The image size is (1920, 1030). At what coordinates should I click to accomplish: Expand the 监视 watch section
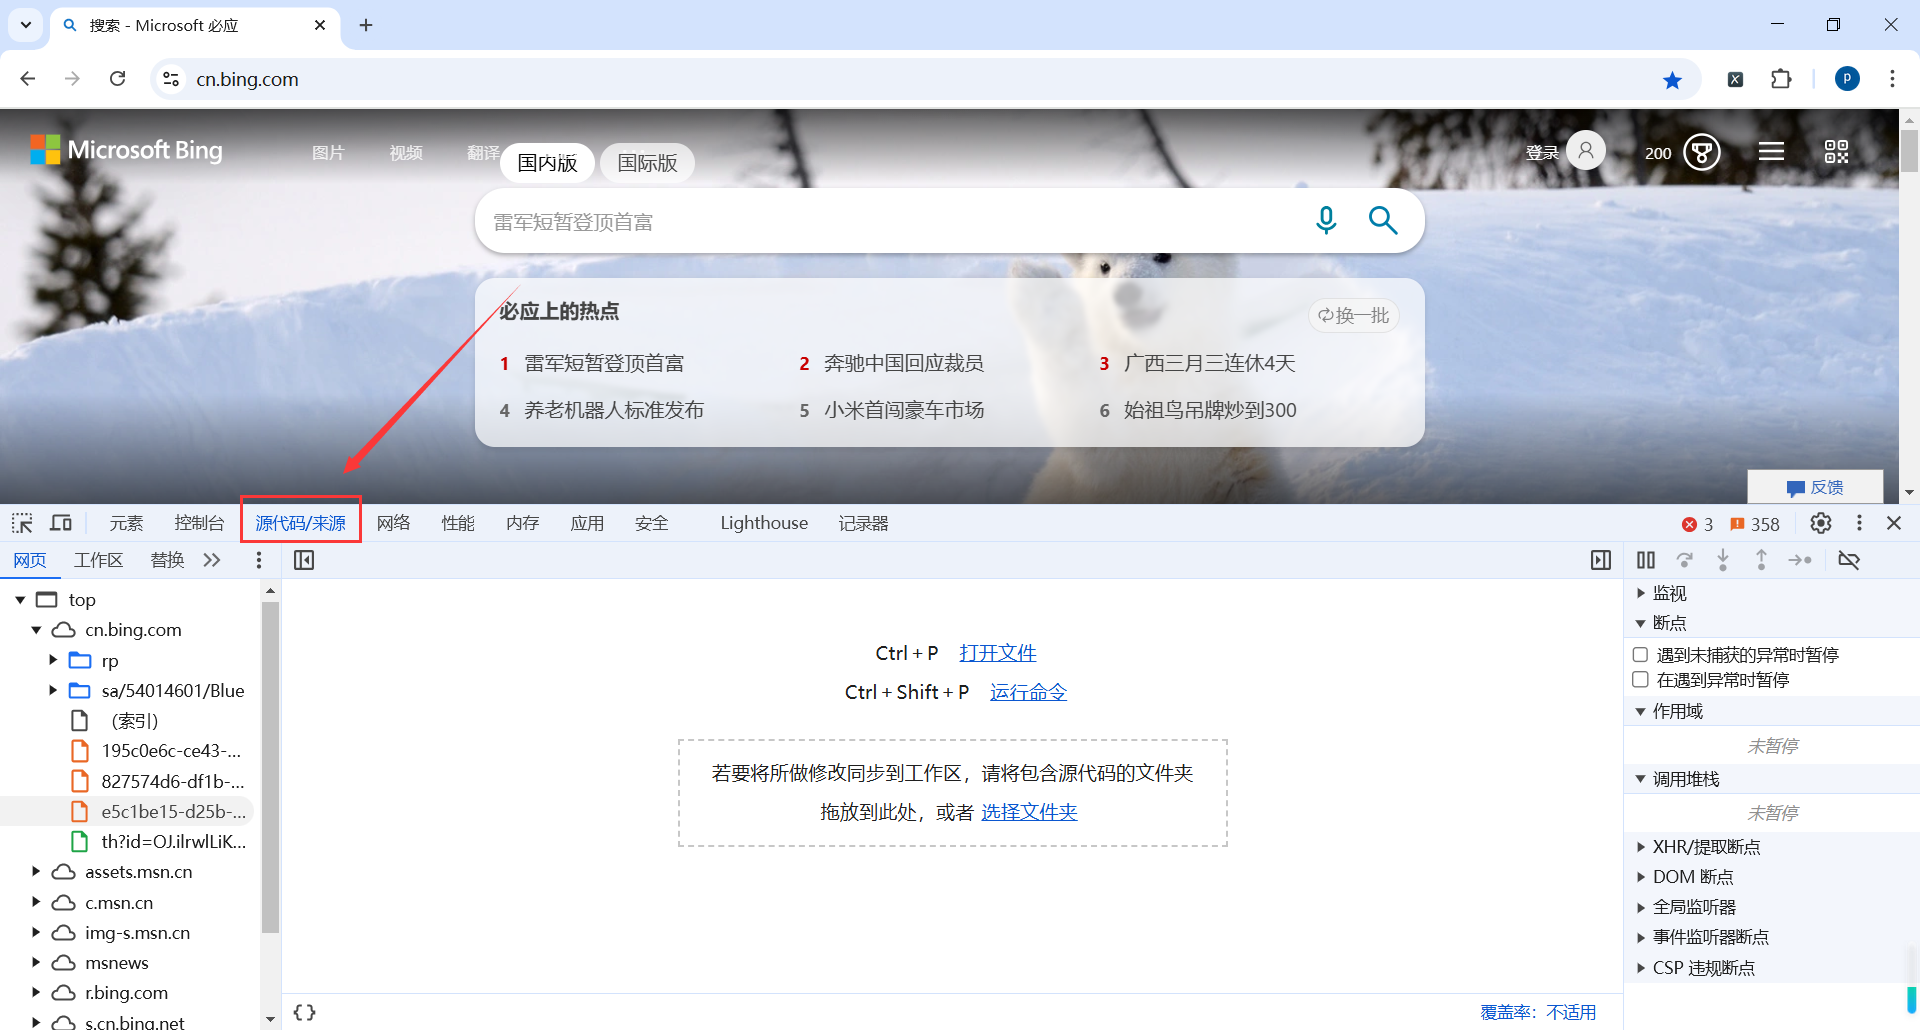tap(1641, 593)
